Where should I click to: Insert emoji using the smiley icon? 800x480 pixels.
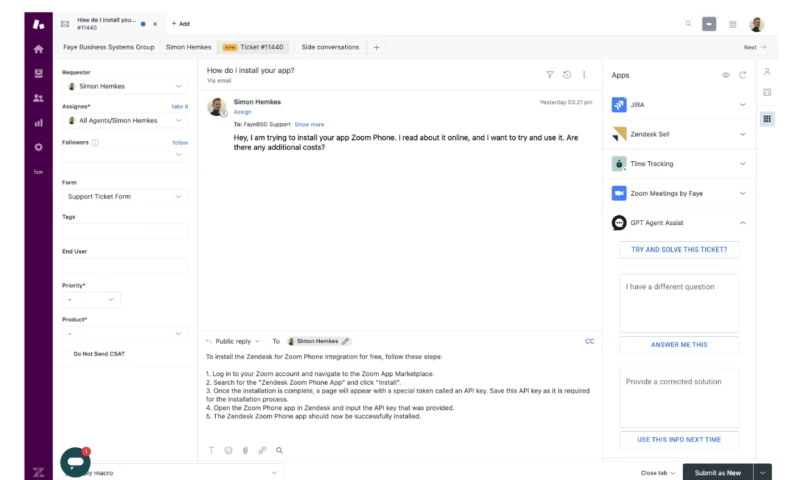tap(228, 450)
